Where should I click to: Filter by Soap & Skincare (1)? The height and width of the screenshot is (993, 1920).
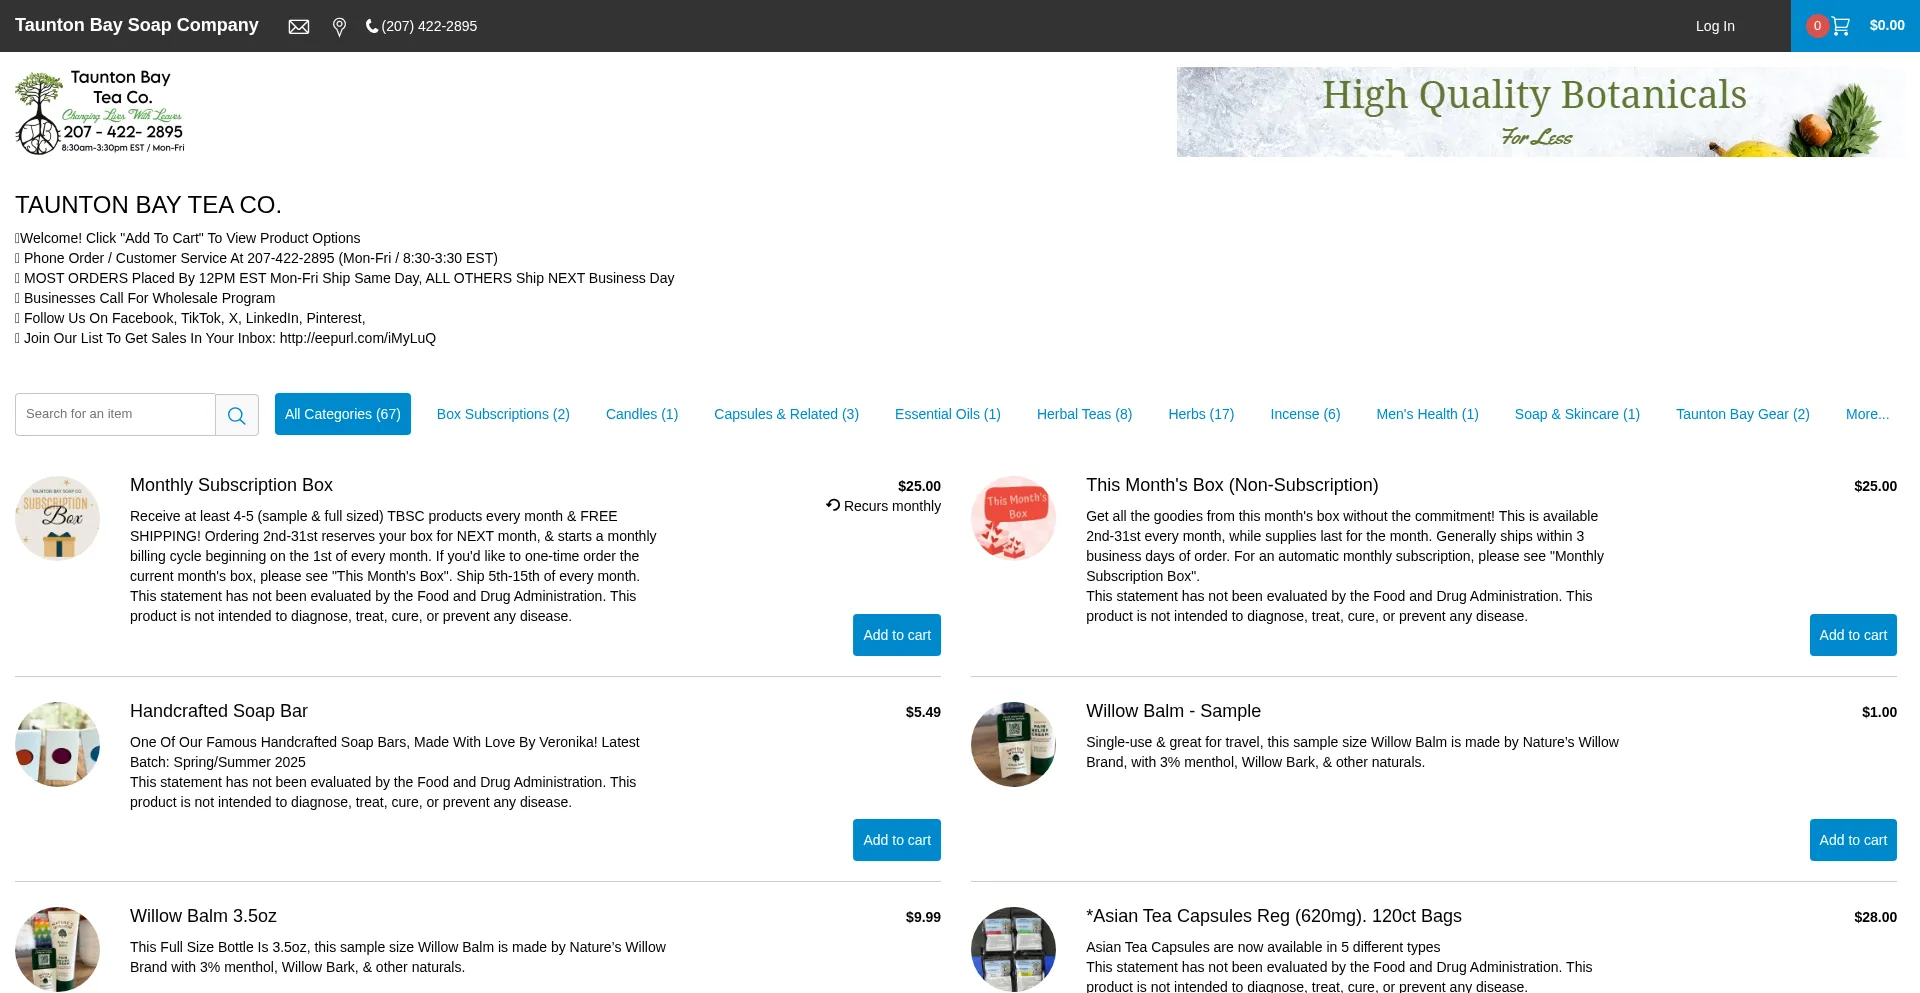(x=1577, y=414)
